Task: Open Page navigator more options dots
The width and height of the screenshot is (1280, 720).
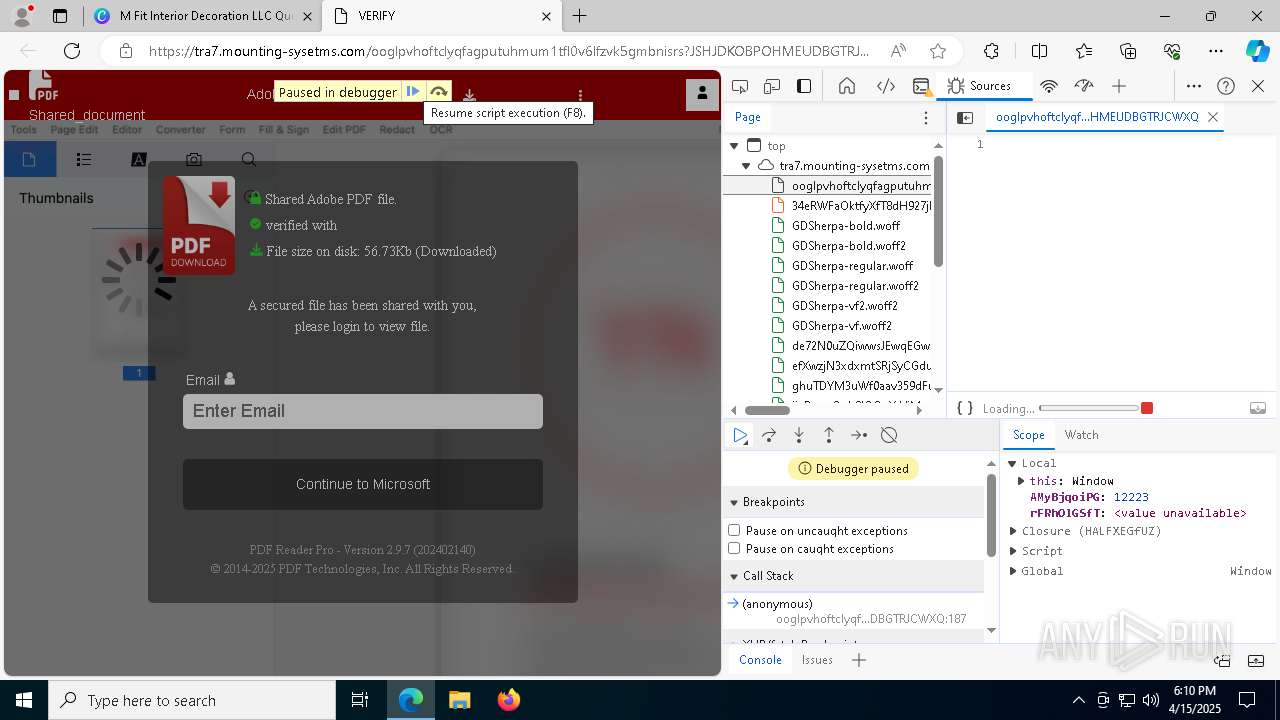Action: 926,117
